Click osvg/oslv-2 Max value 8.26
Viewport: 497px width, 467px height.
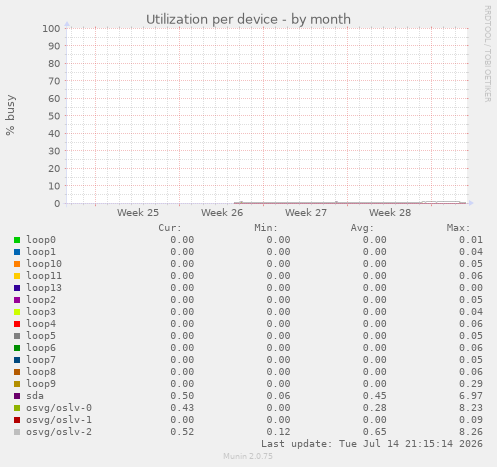[471, 432]
